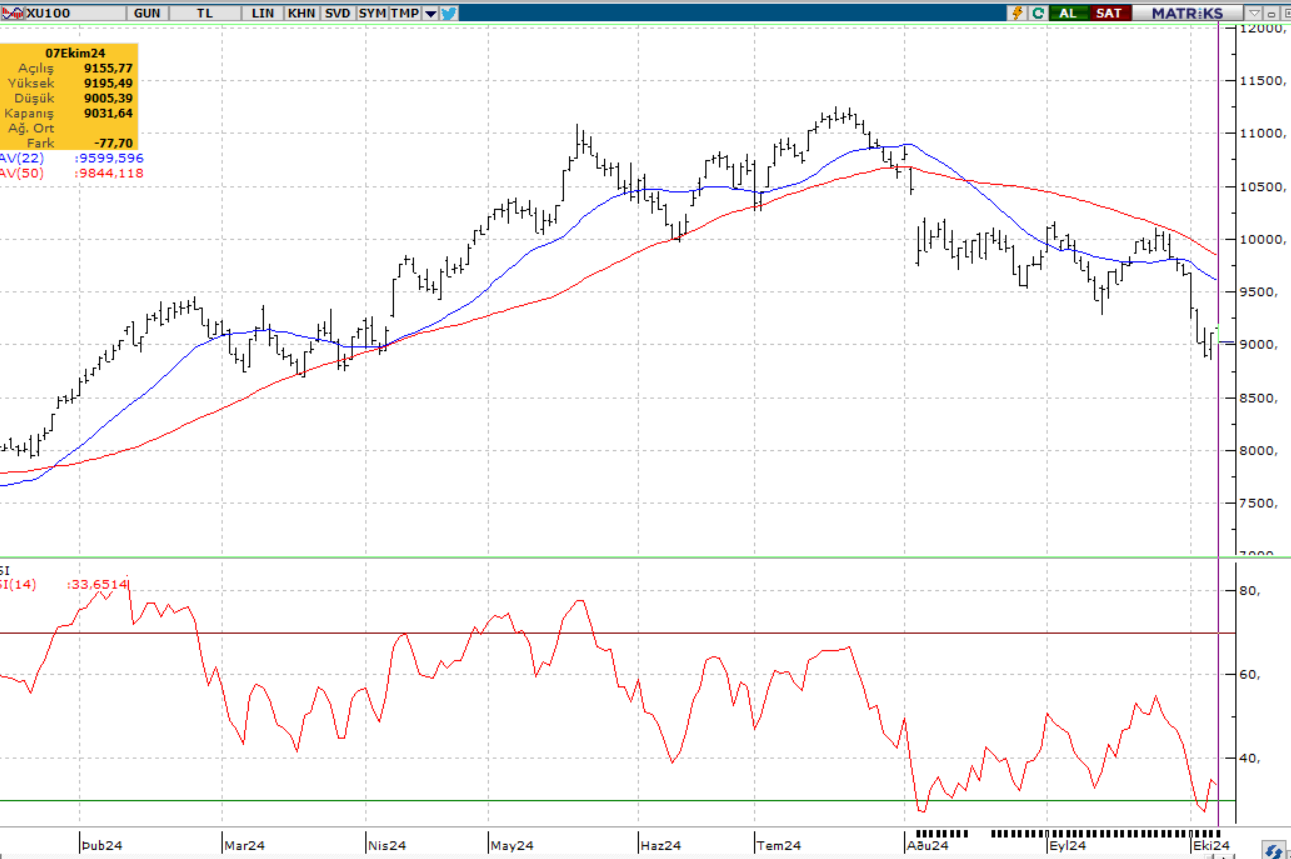Click the chart icon beside XU100
The width and height of the screenshot is (1291, 859).
tap(13, 13)
